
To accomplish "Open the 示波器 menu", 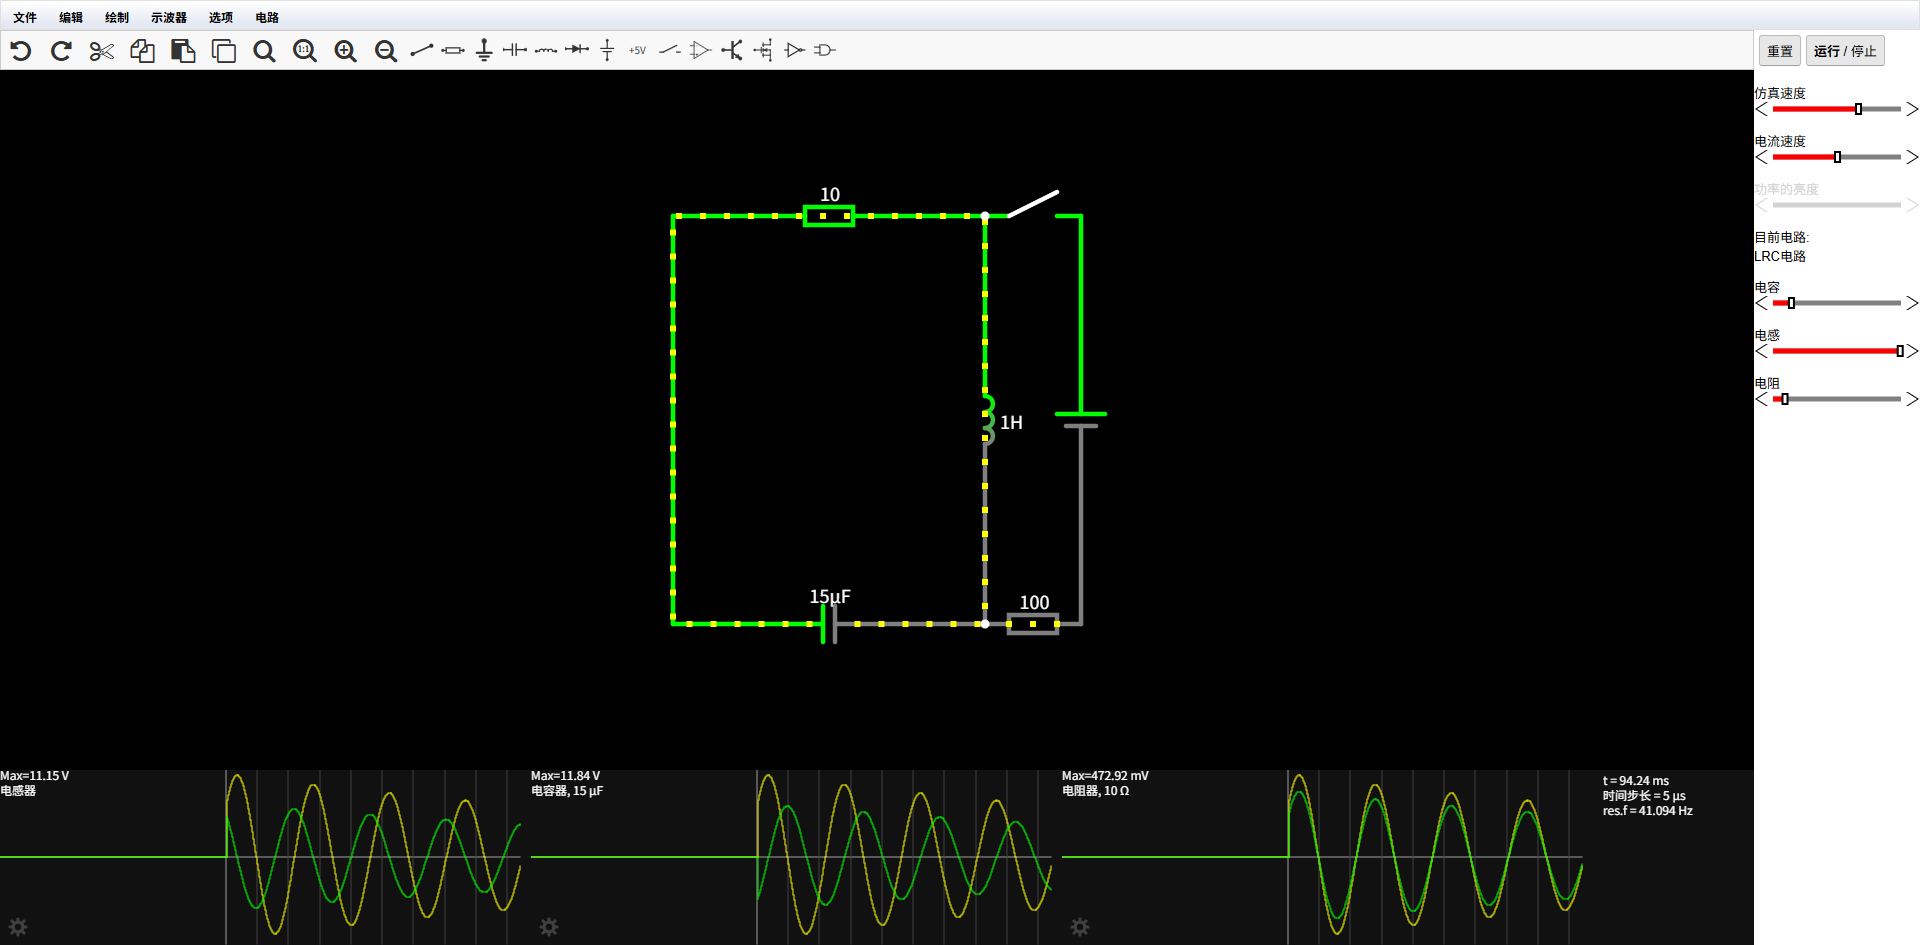I will click(x=166, y=17).
